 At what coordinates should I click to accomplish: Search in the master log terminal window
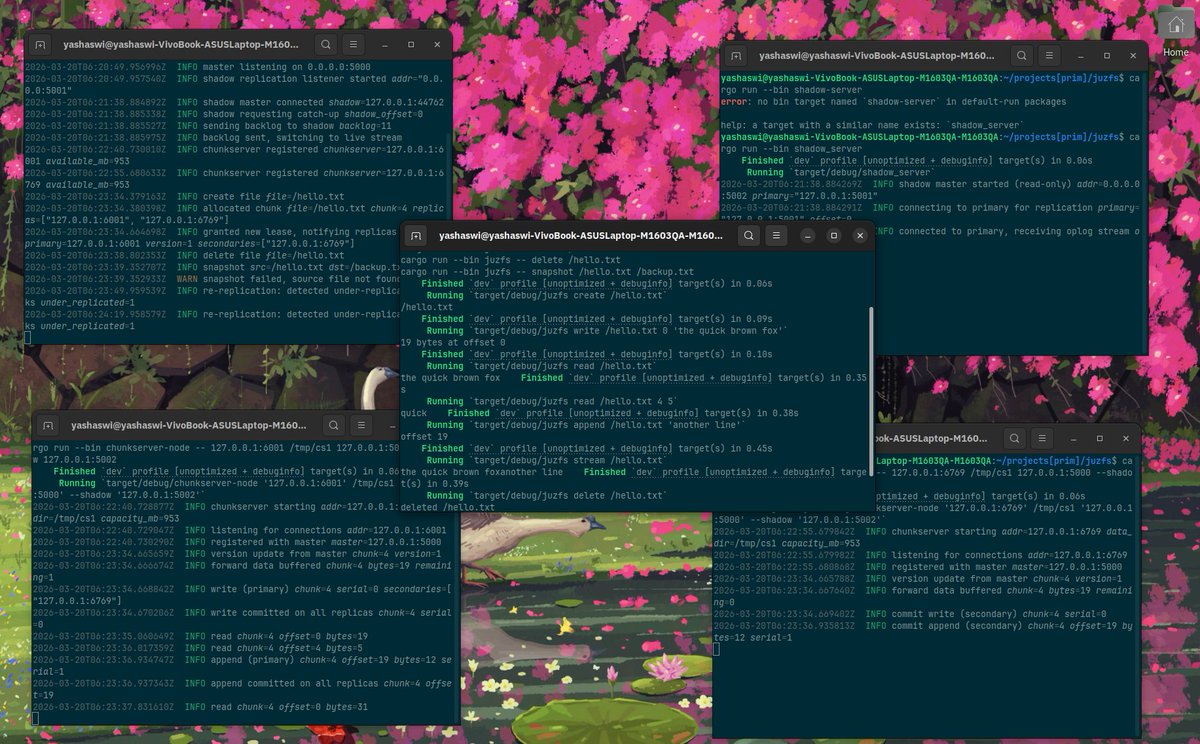click(325, 45)
